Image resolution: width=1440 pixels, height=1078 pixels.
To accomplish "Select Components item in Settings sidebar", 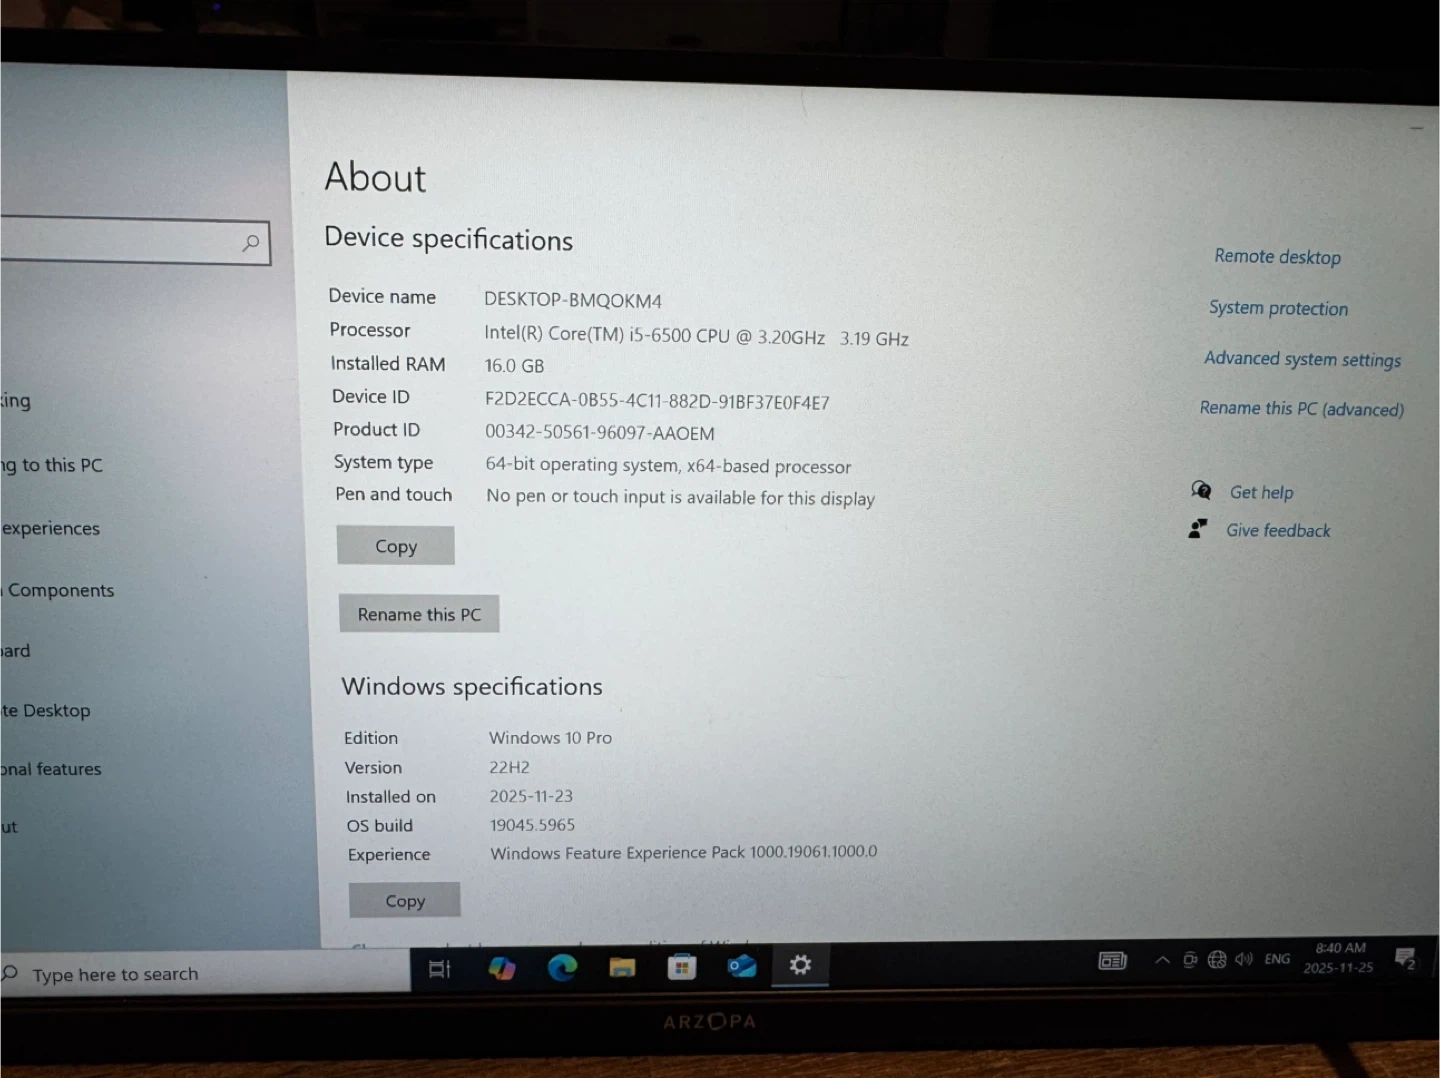I will pos(60,591).
